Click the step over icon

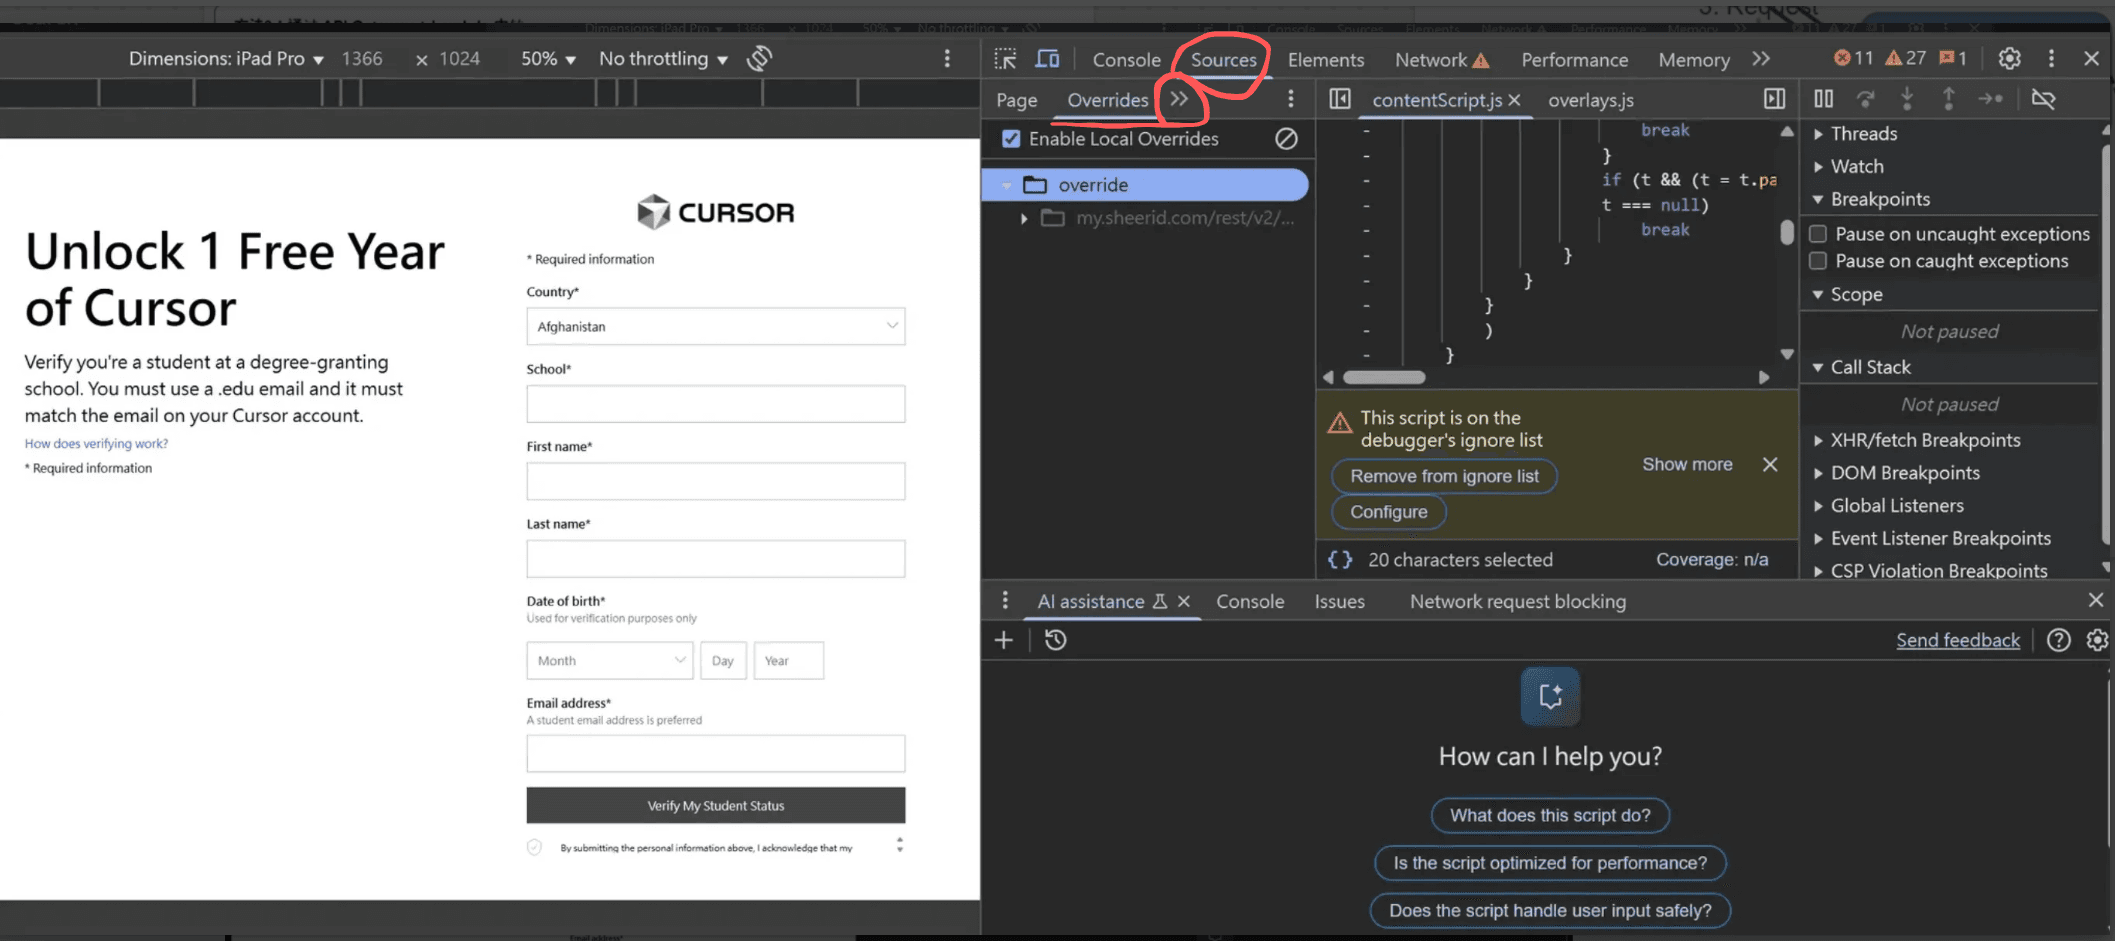tap(1865, 99)
